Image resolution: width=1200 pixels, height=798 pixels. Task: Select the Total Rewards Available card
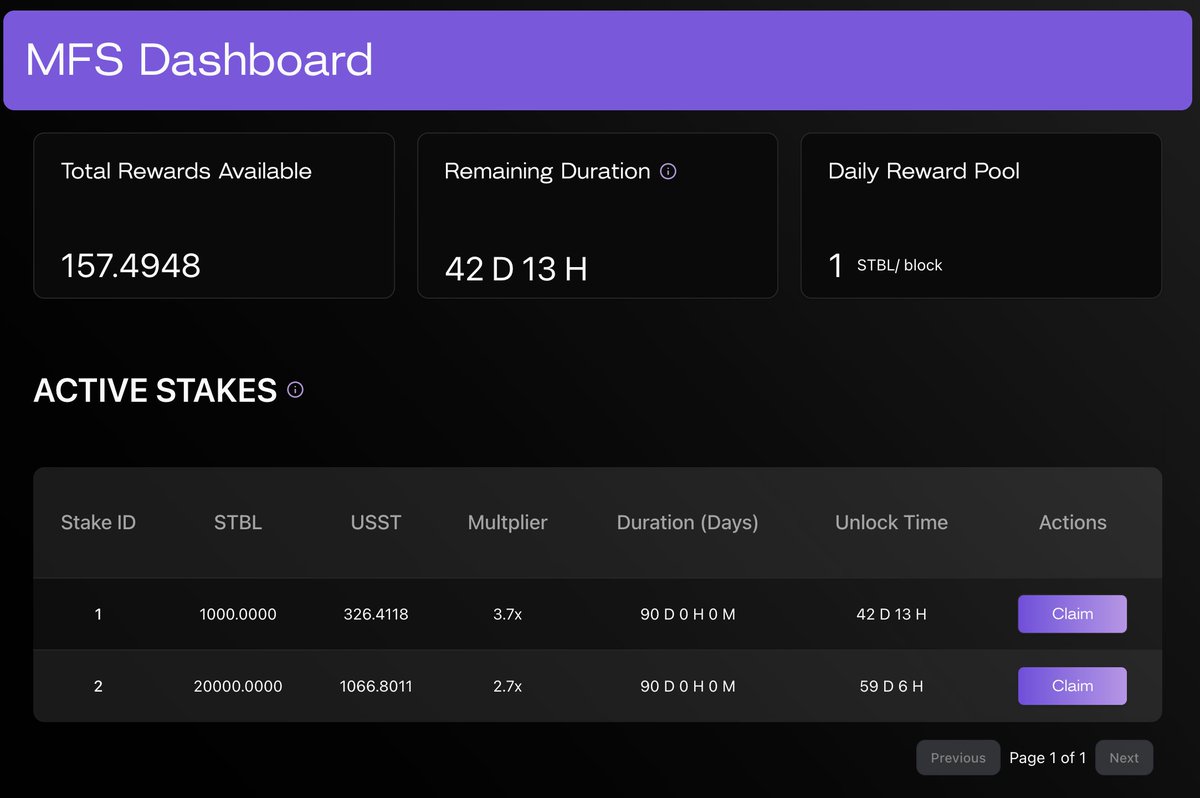pos(213,215)
